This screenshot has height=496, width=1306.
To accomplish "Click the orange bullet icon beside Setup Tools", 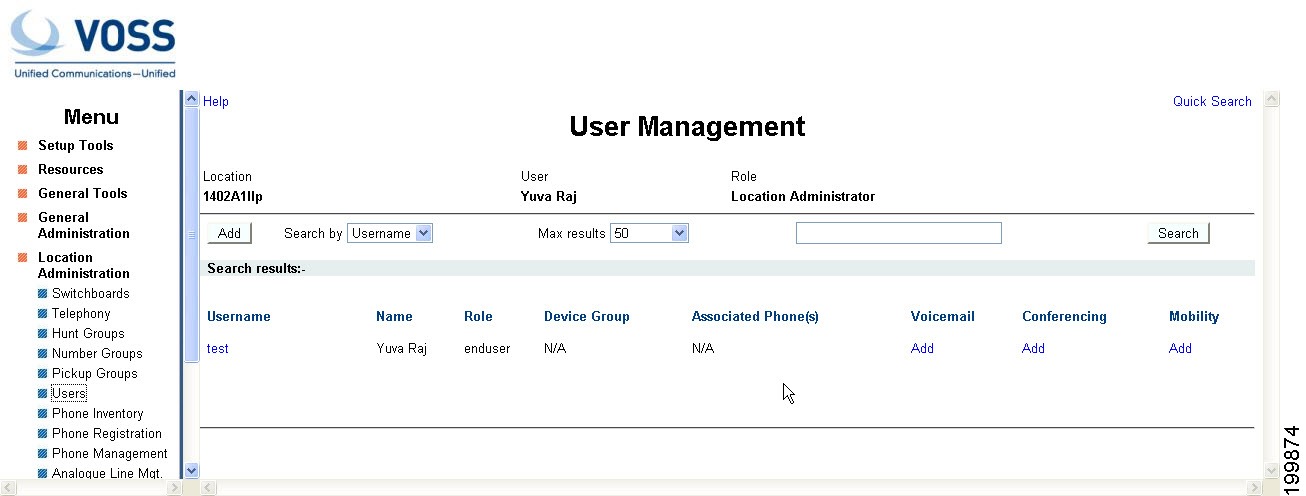I will click(x=22, y=146).
